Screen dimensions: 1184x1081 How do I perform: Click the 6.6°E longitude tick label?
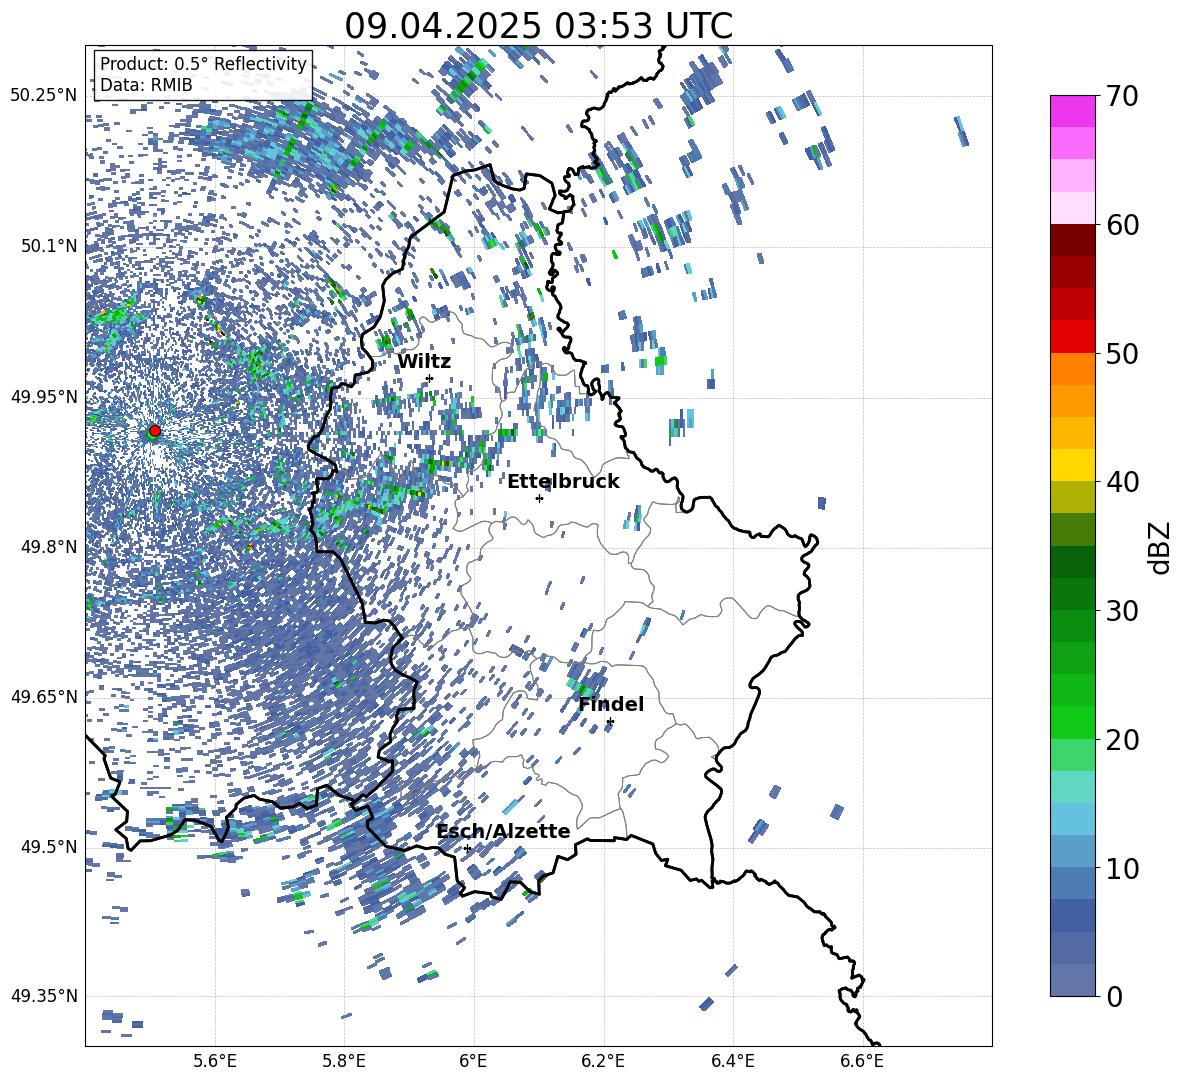(x=862, y=1061)
